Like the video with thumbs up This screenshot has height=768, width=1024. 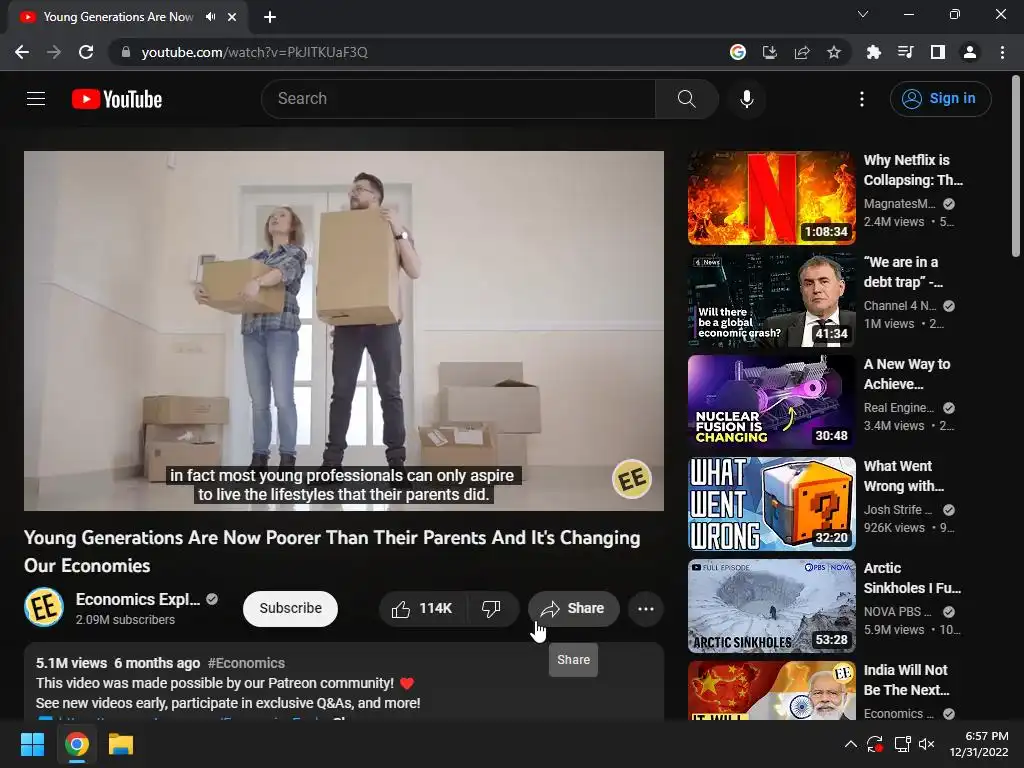click(x=423, y=609)
